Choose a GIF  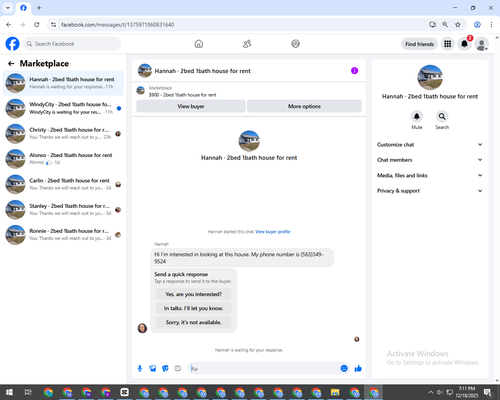(178, 368)
